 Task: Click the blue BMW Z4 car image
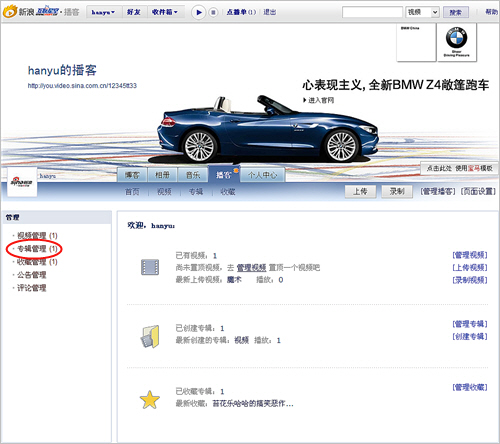coord(267,128)
